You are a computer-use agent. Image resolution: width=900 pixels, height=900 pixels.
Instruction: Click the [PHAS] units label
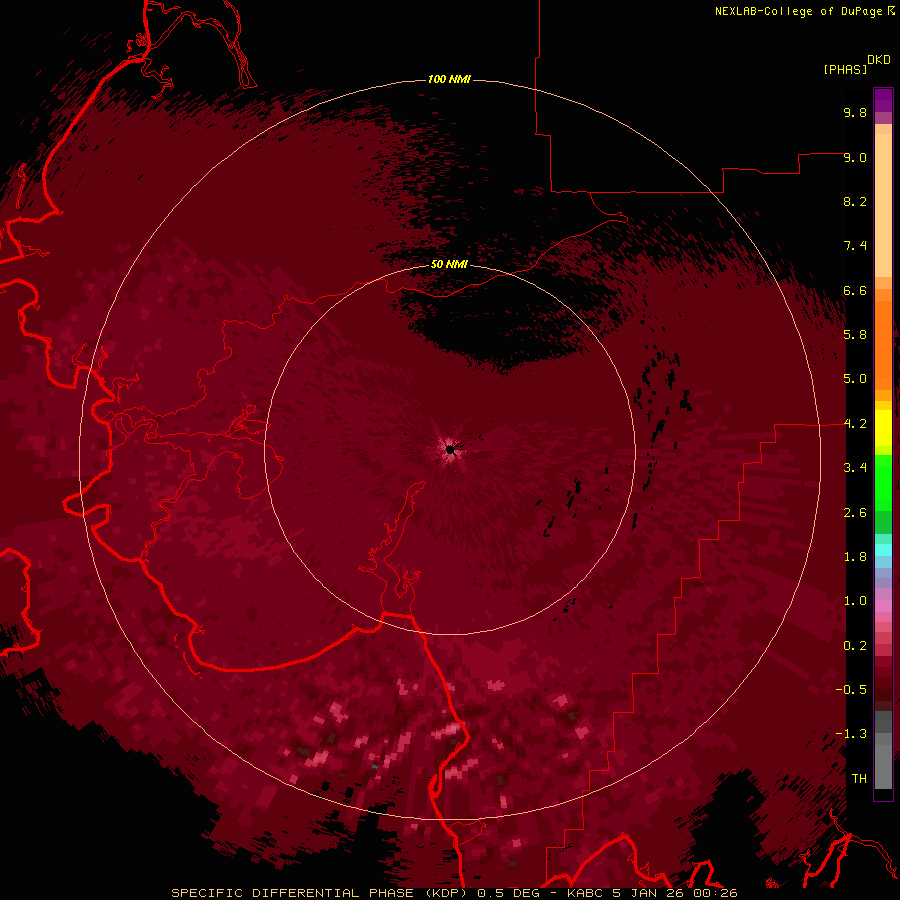pyautogui.click(x=845, y=70)
